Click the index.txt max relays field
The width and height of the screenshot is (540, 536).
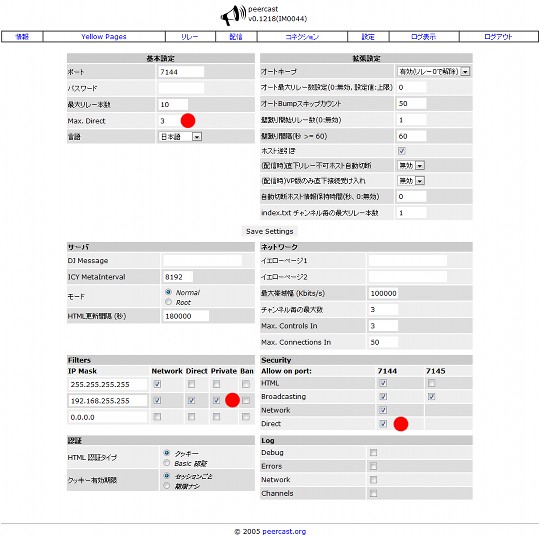[412, 213]
